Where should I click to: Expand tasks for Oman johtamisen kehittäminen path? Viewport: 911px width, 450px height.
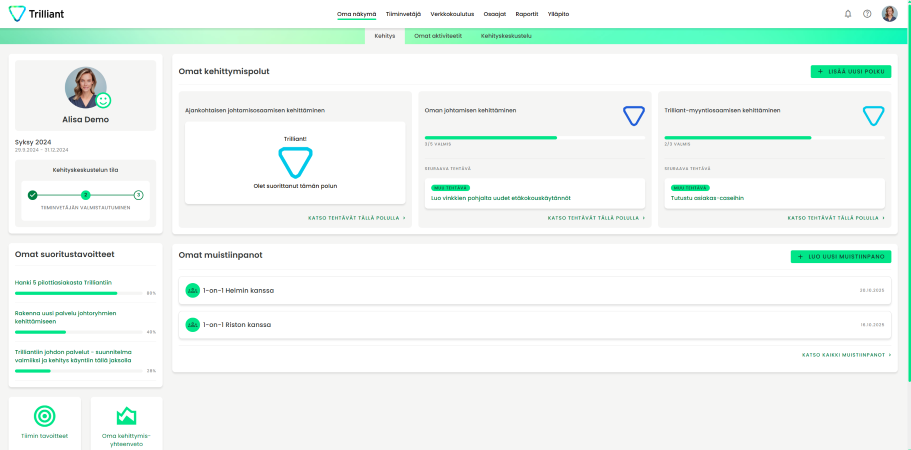(x=596, y=217)
